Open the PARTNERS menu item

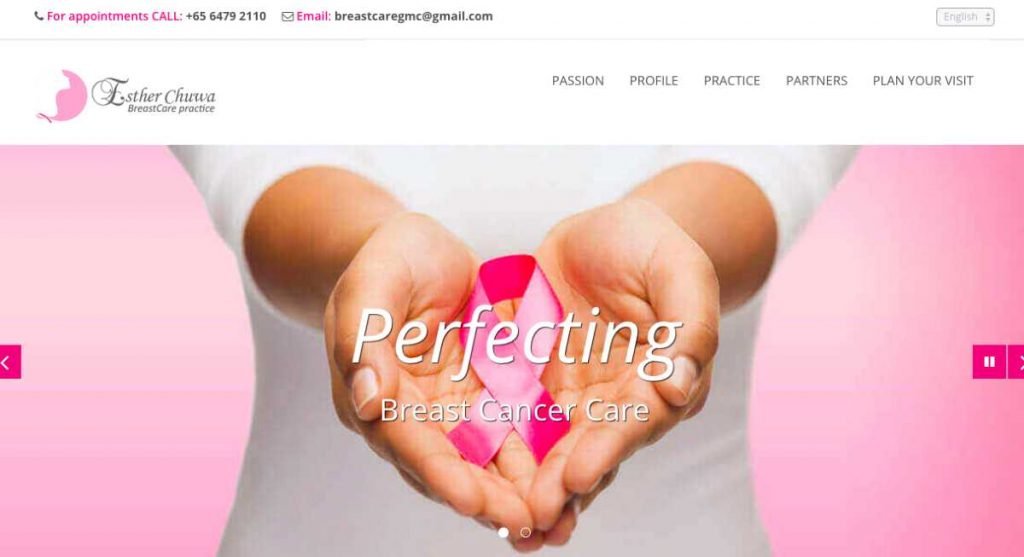[x=816, y=80]
